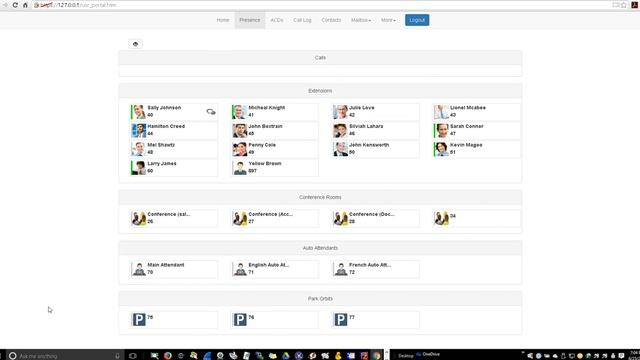Click the browser address bar URL
Viewport: 640px width, 360px height.
point(79,5)
